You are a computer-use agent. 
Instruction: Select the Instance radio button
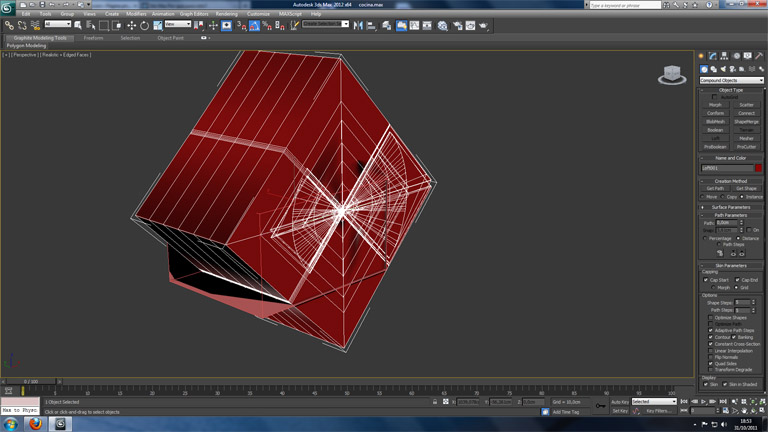pyautogui.click(x=743, y=197)
